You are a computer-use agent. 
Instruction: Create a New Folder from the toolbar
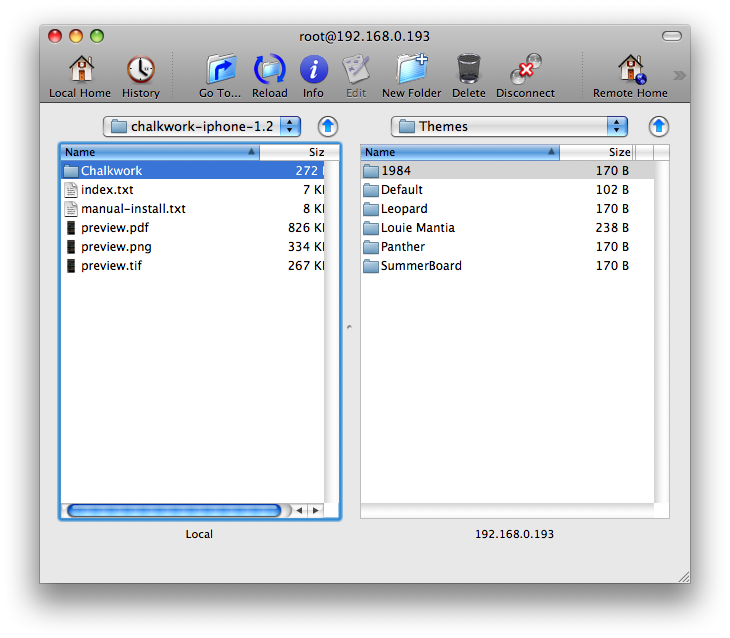click(411, 70)
